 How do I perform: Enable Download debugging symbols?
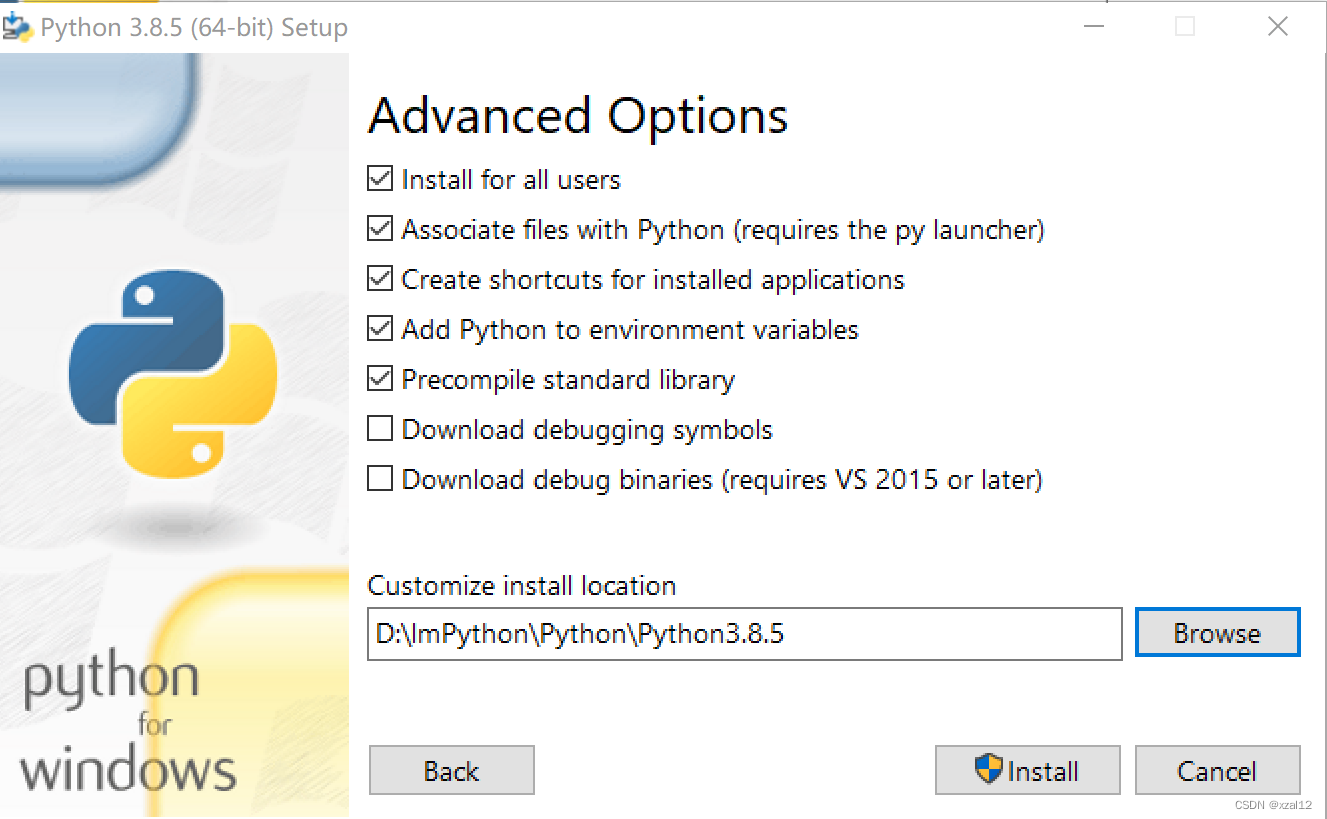(380, 428)
